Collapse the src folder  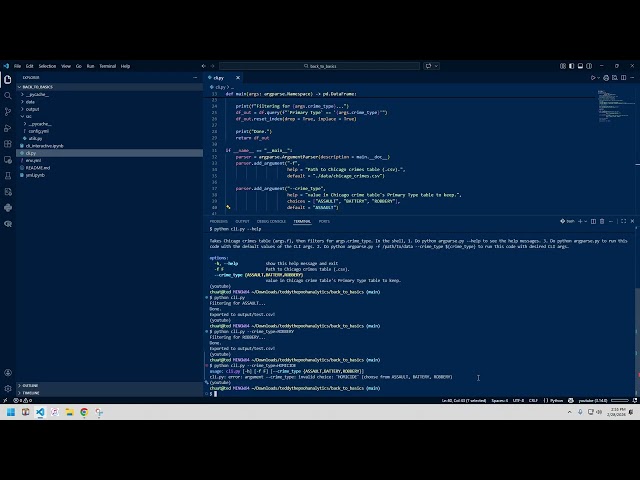pos(109,116)
